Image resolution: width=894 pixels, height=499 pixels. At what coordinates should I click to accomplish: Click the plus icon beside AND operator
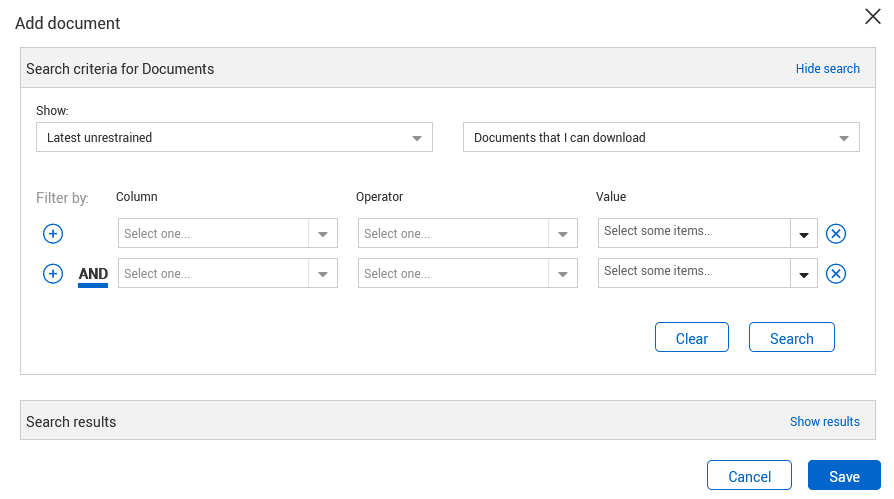coord(53,274)
